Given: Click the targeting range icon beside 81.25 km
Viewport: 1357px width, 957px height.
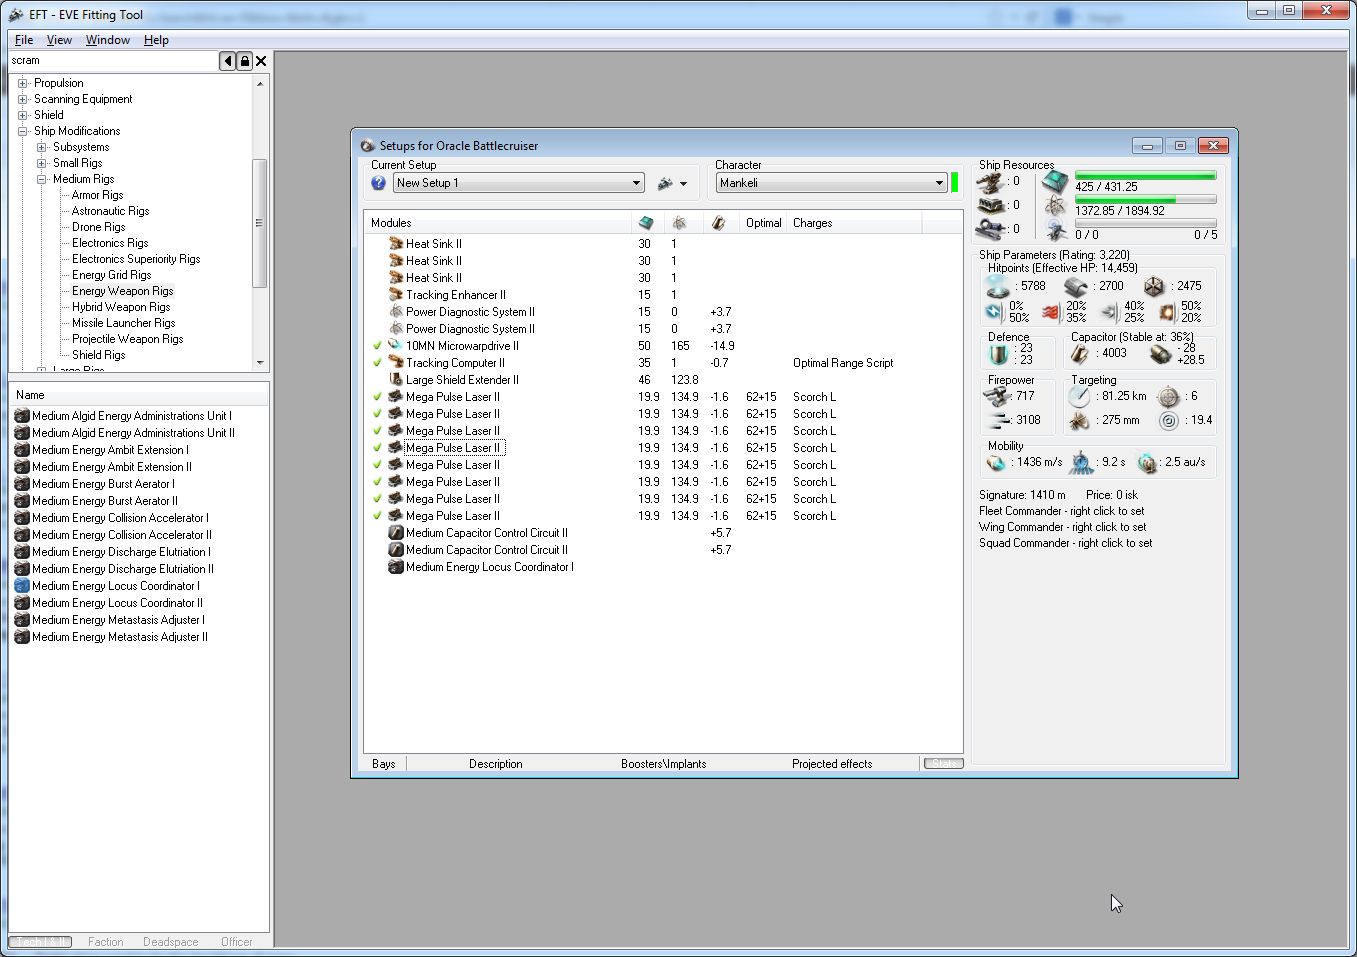Looking at the screenshot, I should [1080, 397].
